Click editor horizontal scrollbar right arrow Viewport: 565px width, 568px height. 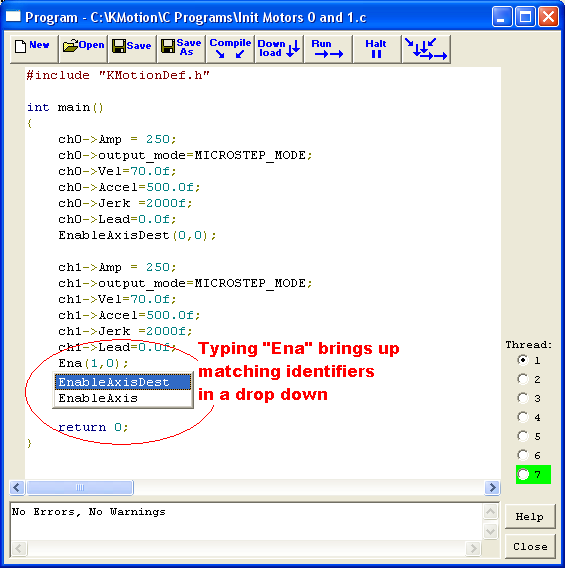(493, 488)
